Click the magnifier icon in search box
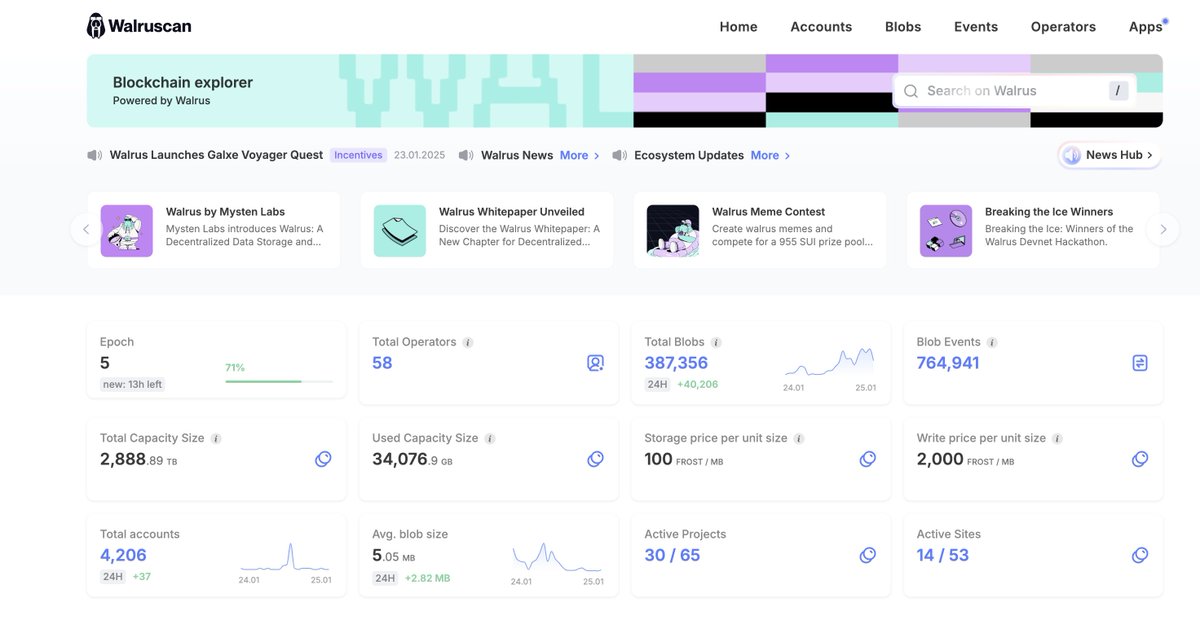The image size is (1200, 620). (911, 91)
